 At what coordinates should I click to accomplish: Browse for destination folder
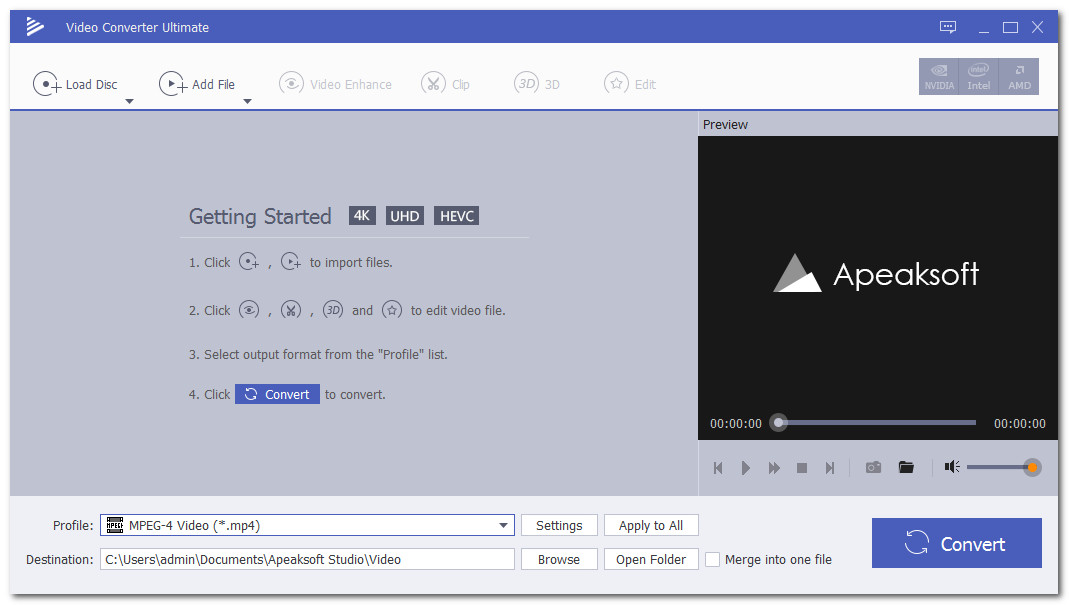point(559,560)
